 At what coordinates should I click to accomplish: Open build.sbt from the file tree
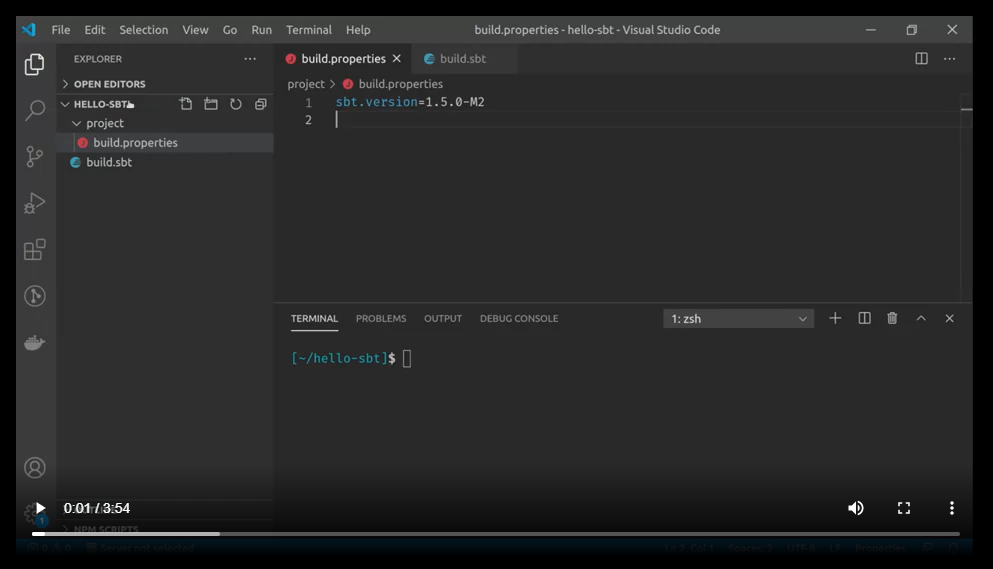166,162
